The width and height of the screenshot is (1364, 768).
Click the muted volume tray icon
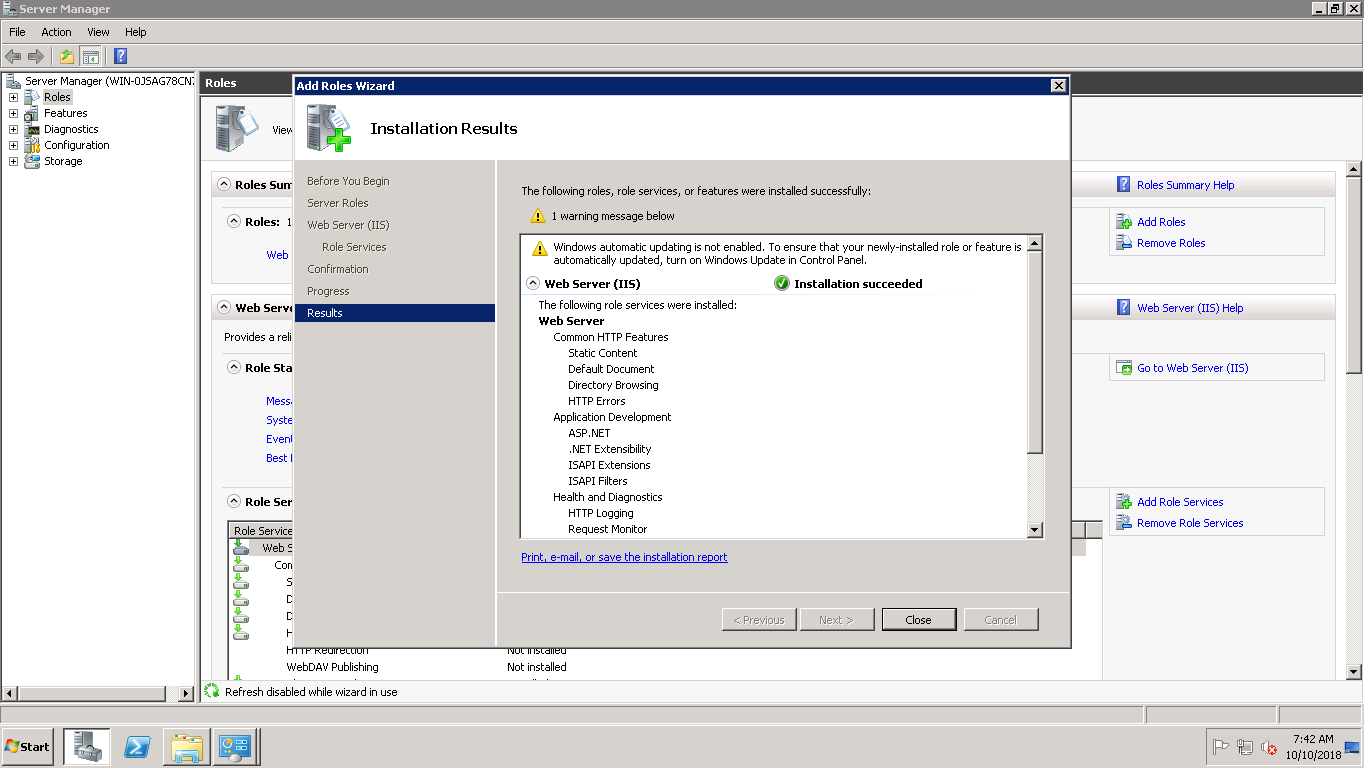[x=1269, y=747]
